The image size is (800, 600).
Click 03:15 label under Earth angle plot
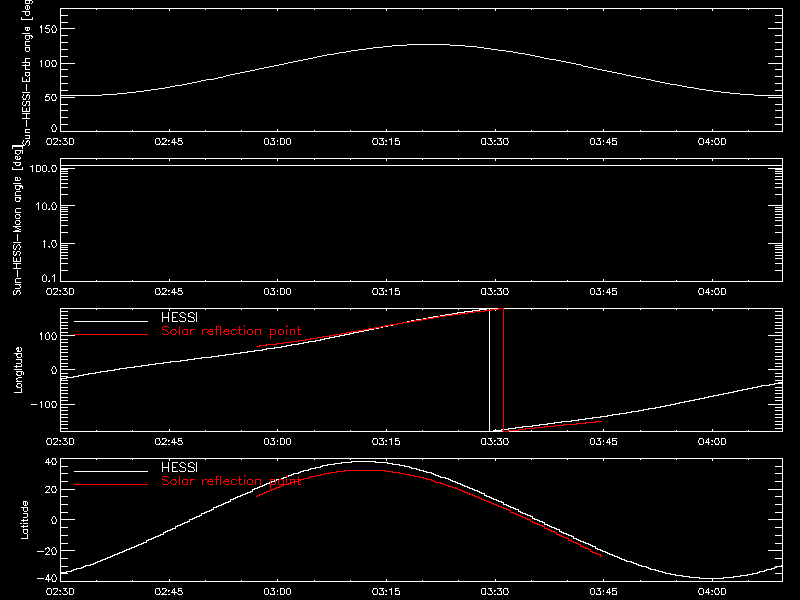(x=386, y=141)
